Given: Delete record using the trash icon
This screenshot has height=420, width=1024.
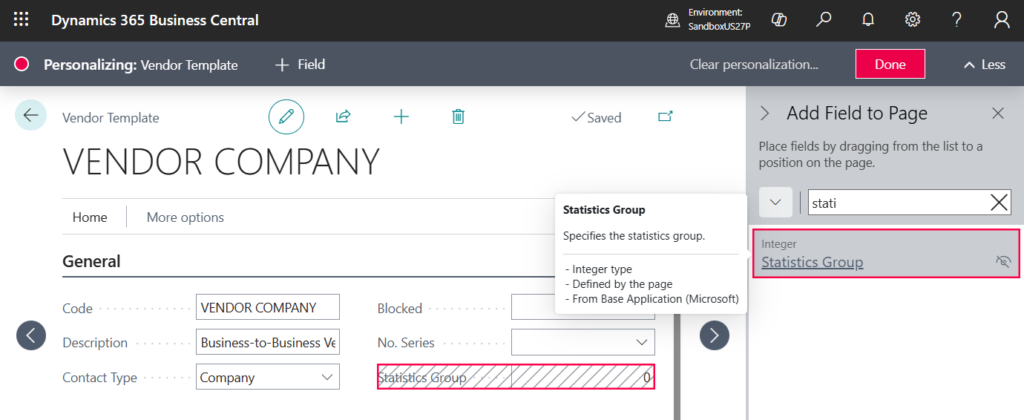Looking at the screenshot, I should pos(458,117).
